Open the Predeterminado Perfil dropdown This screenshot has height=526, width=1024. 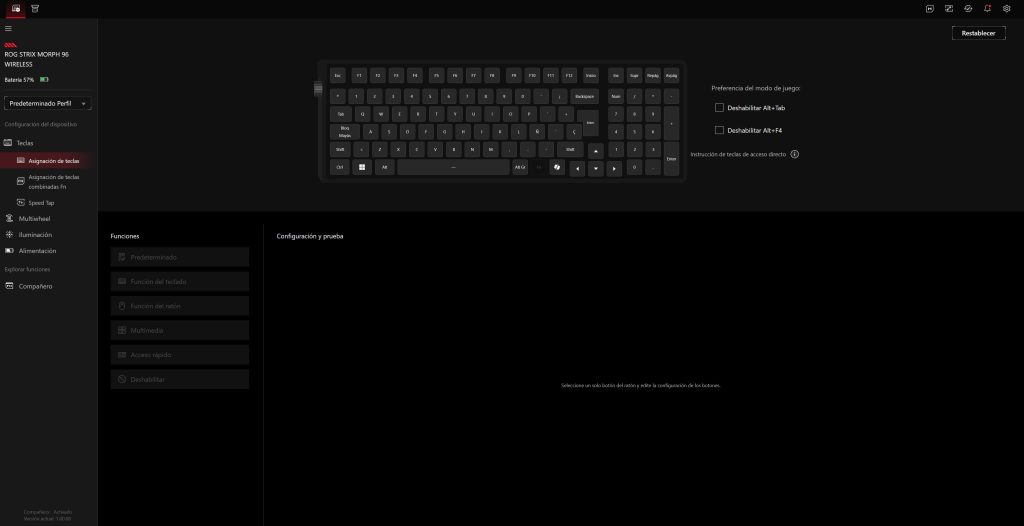tap(48, 103)
